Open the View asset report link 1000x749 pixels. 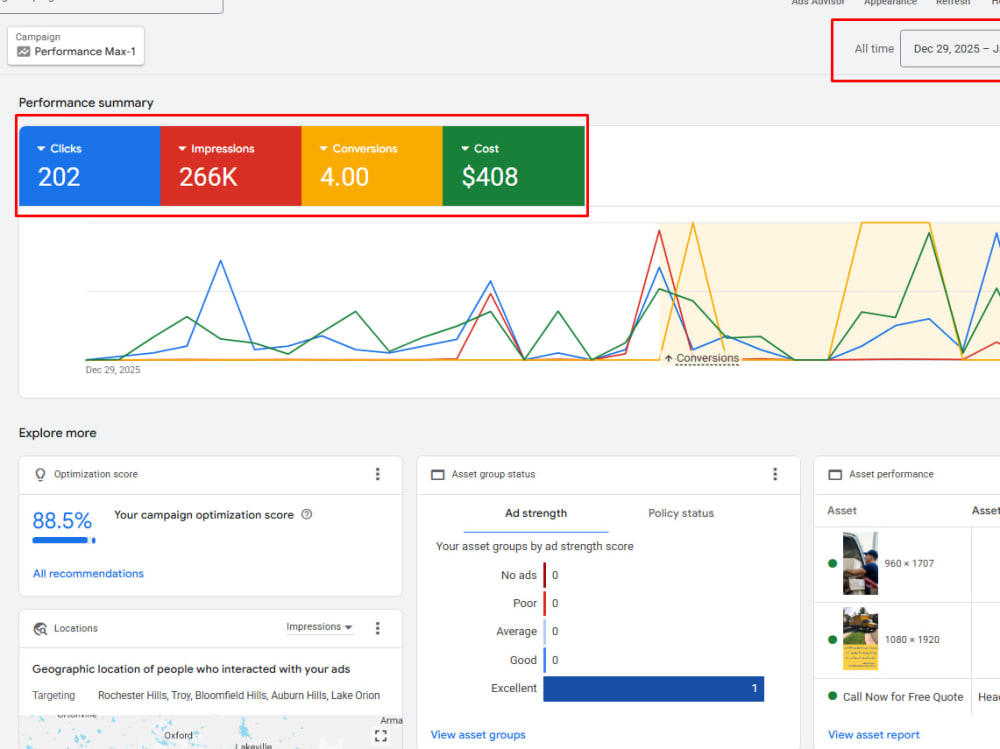874,735
